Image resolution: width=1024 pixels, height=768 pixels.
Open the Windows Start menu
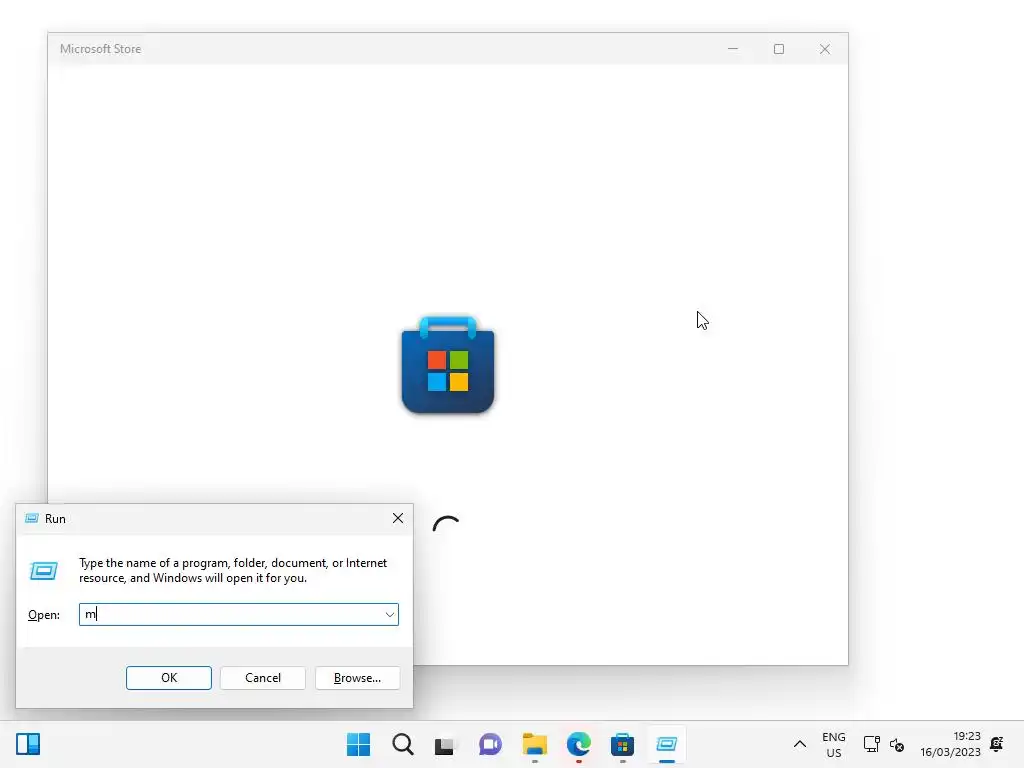tap(359, 744)
